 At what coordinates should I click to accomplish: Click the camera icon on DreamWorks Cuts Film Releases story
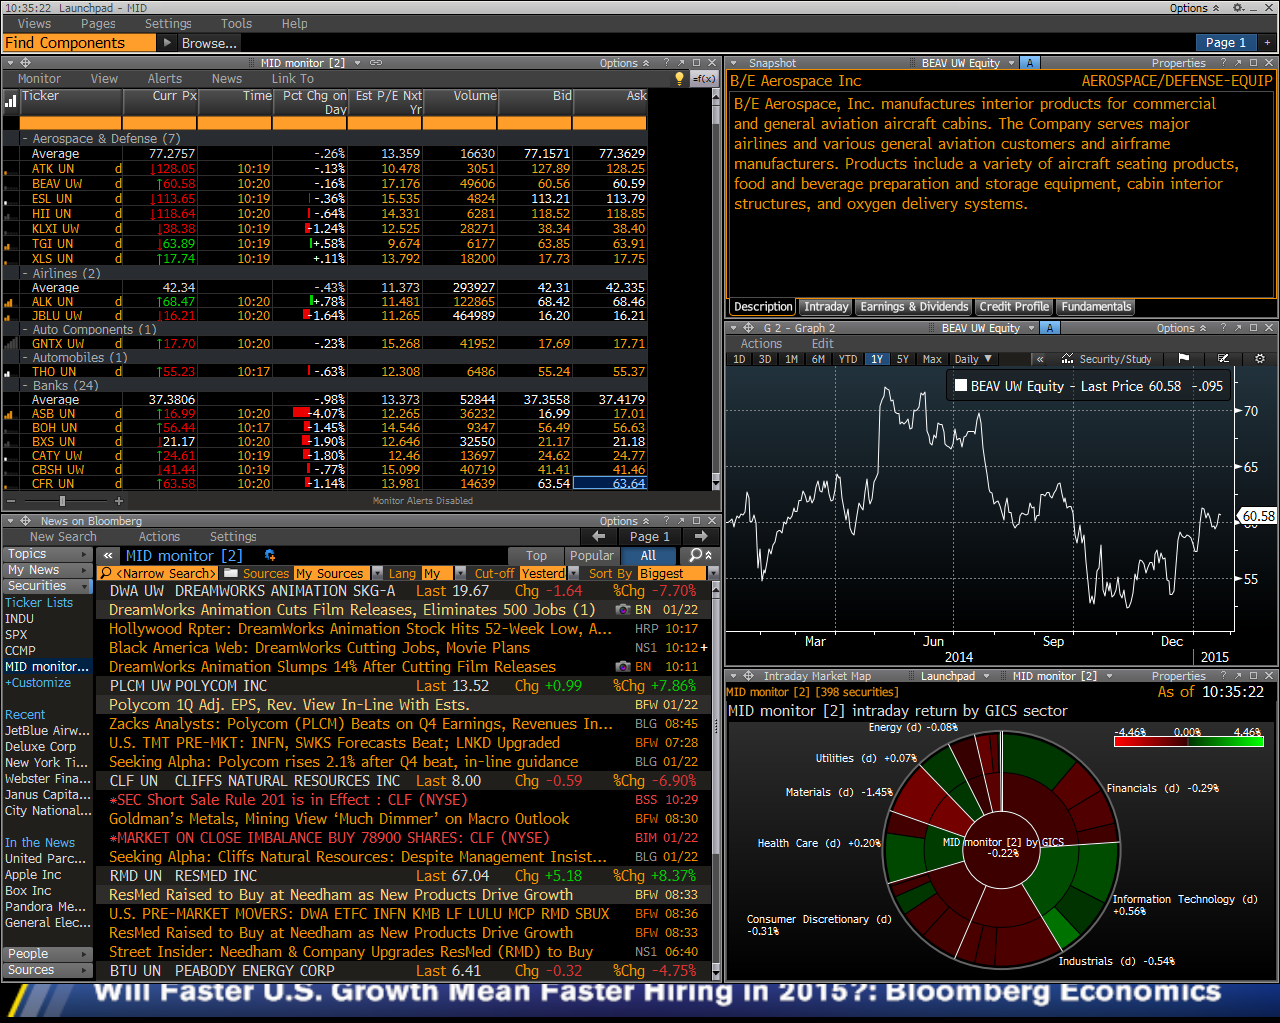622,610
